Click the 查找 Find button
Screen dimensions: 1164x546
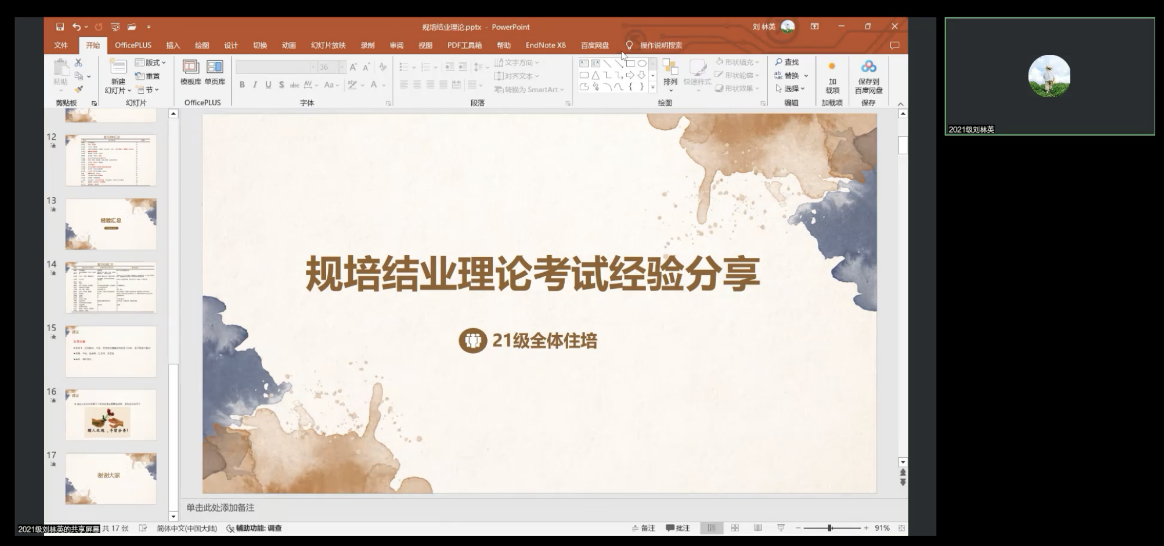787,62
